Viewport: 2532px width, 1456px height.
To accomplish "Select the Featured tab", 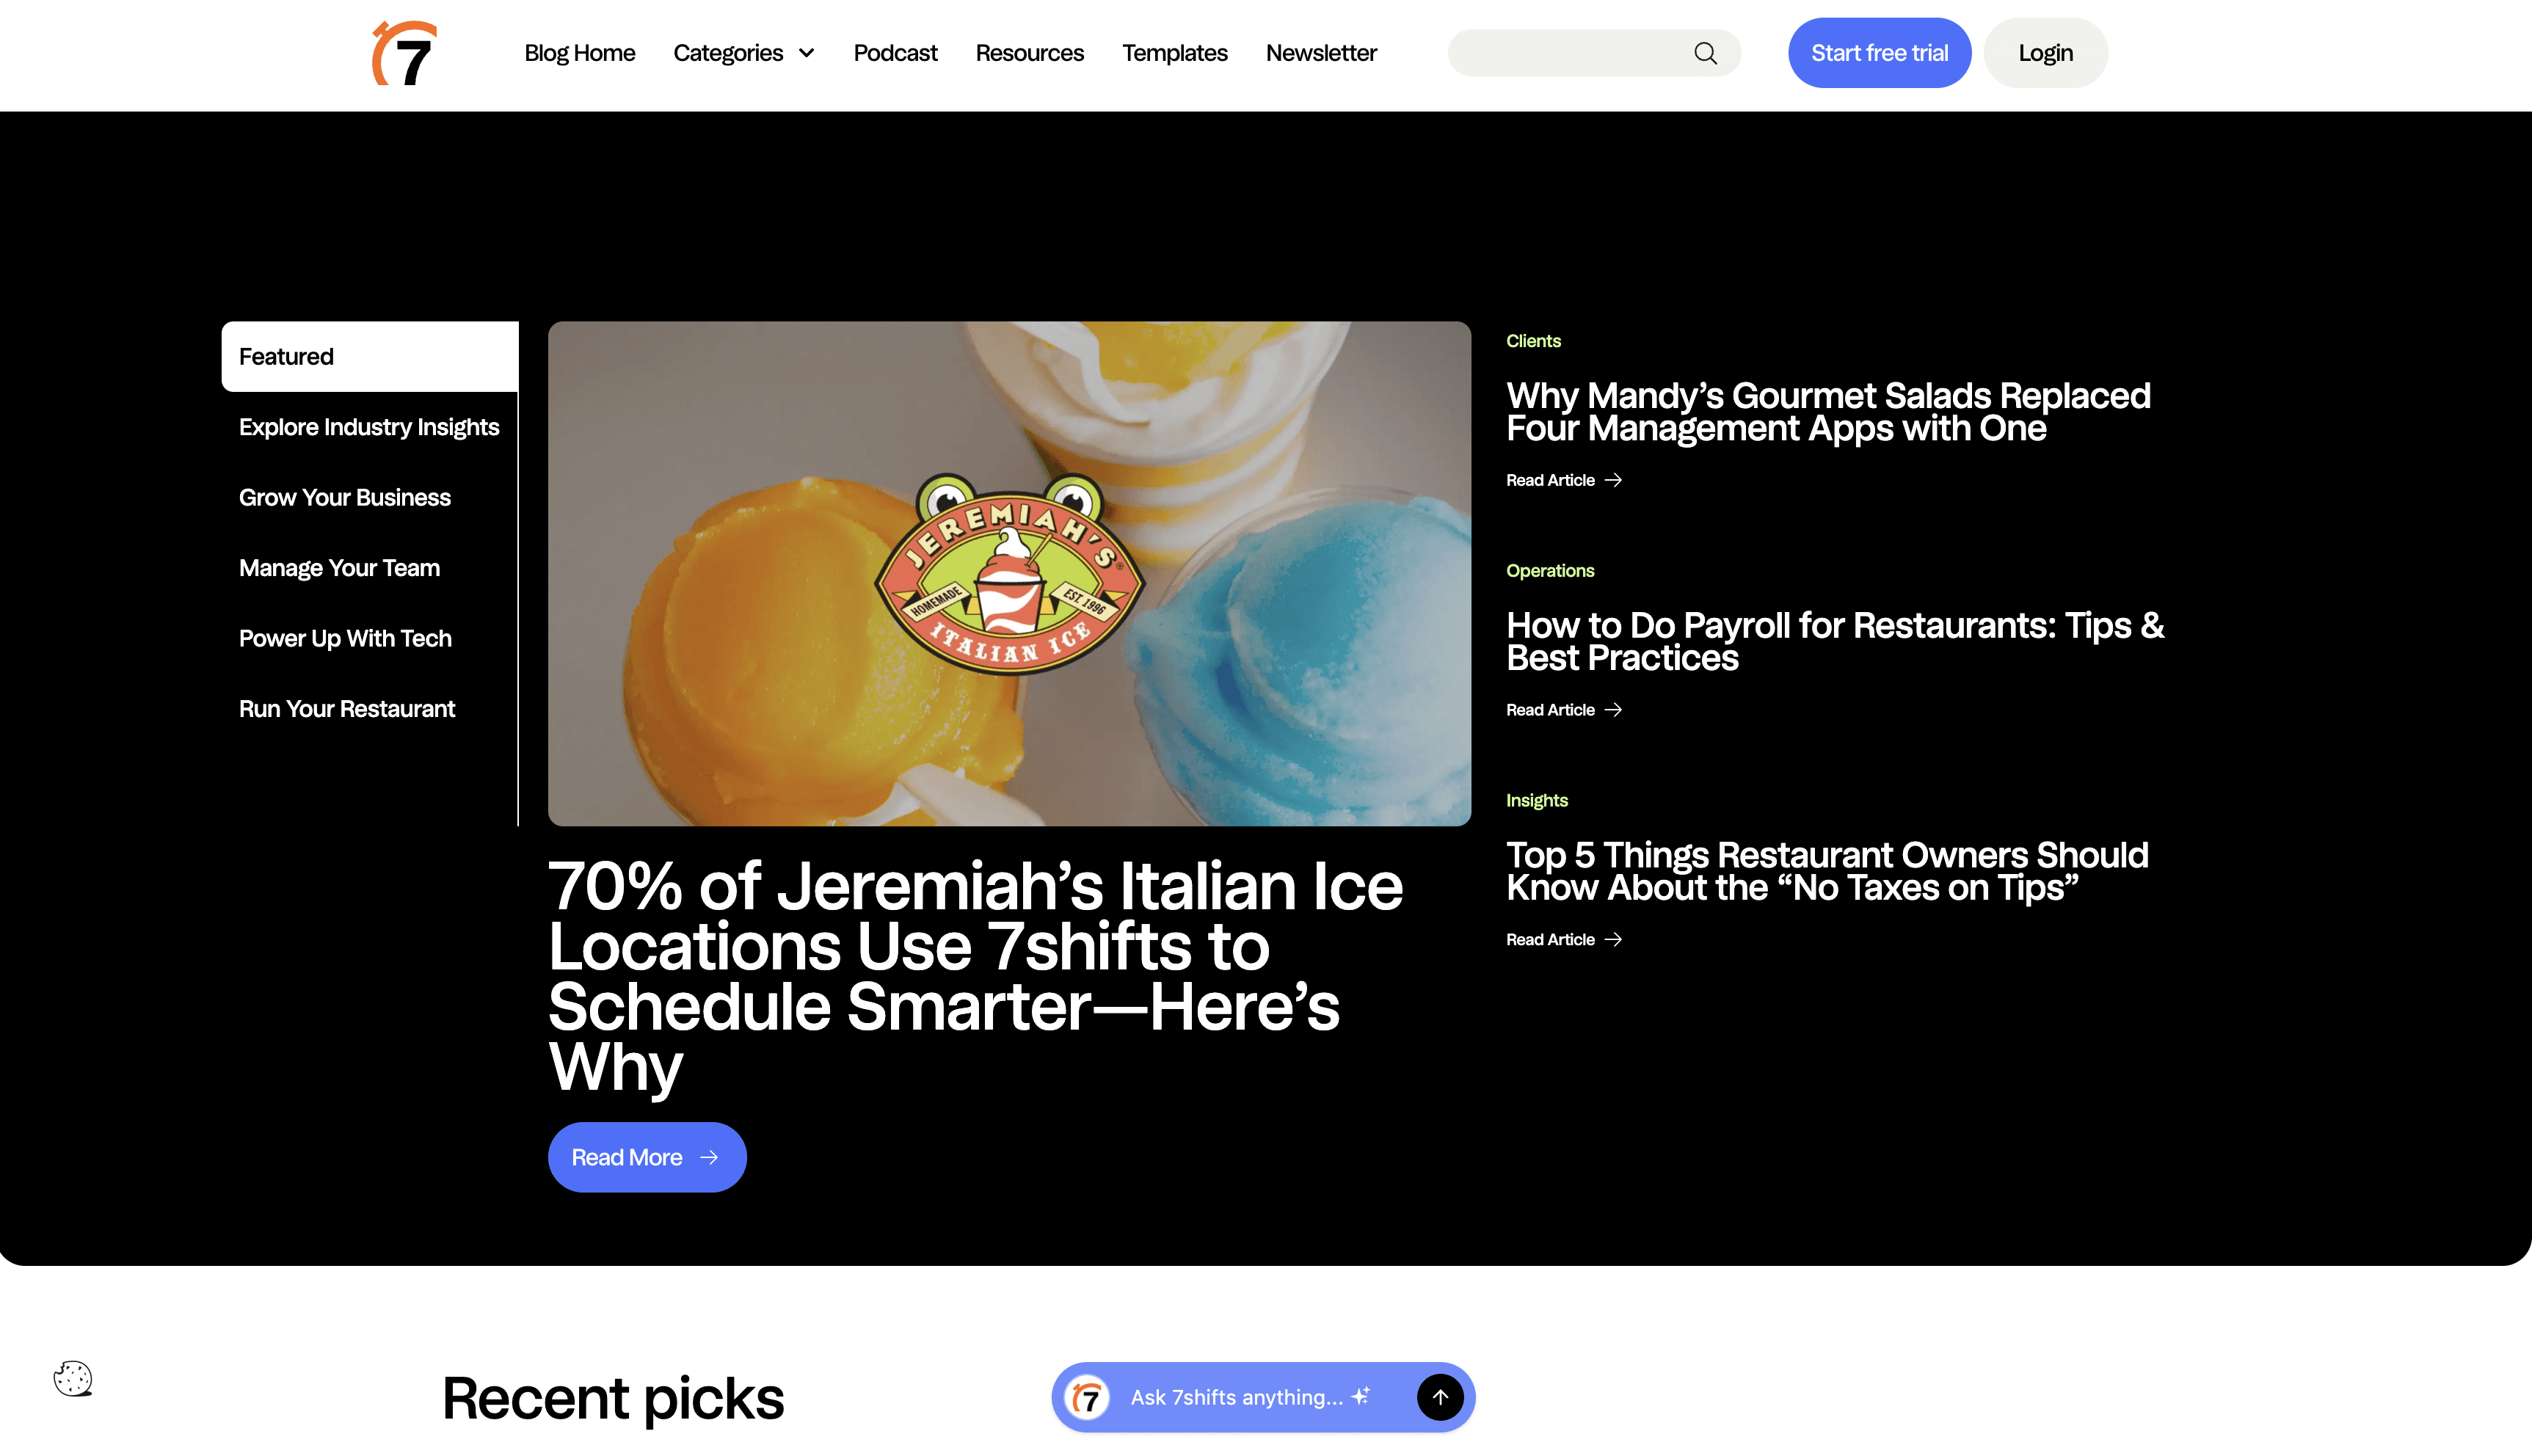I will [x=370, y=356].
